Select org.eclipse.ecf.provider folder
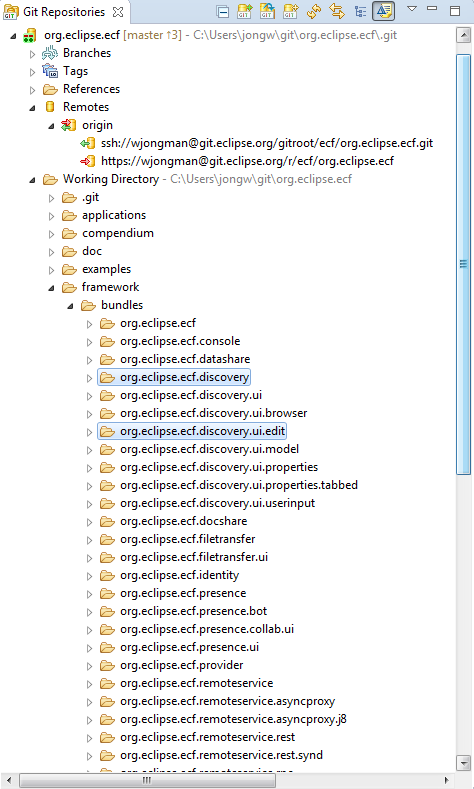The height and width of the screenshot is (789, 474). coord(181,665)
